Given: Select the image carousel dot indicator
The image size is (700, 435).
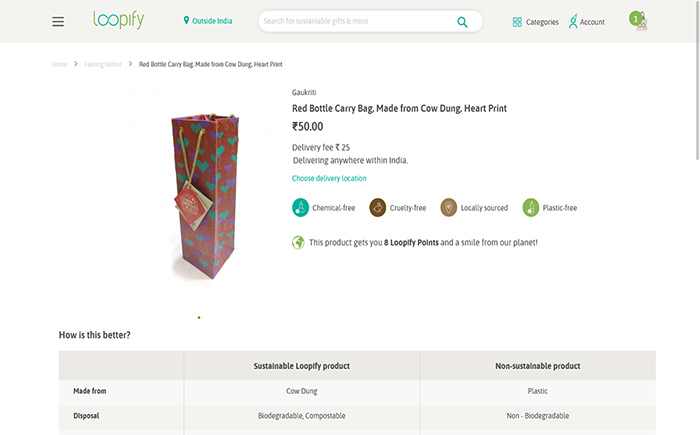Looking at the screenshot, I should (199, 318).
